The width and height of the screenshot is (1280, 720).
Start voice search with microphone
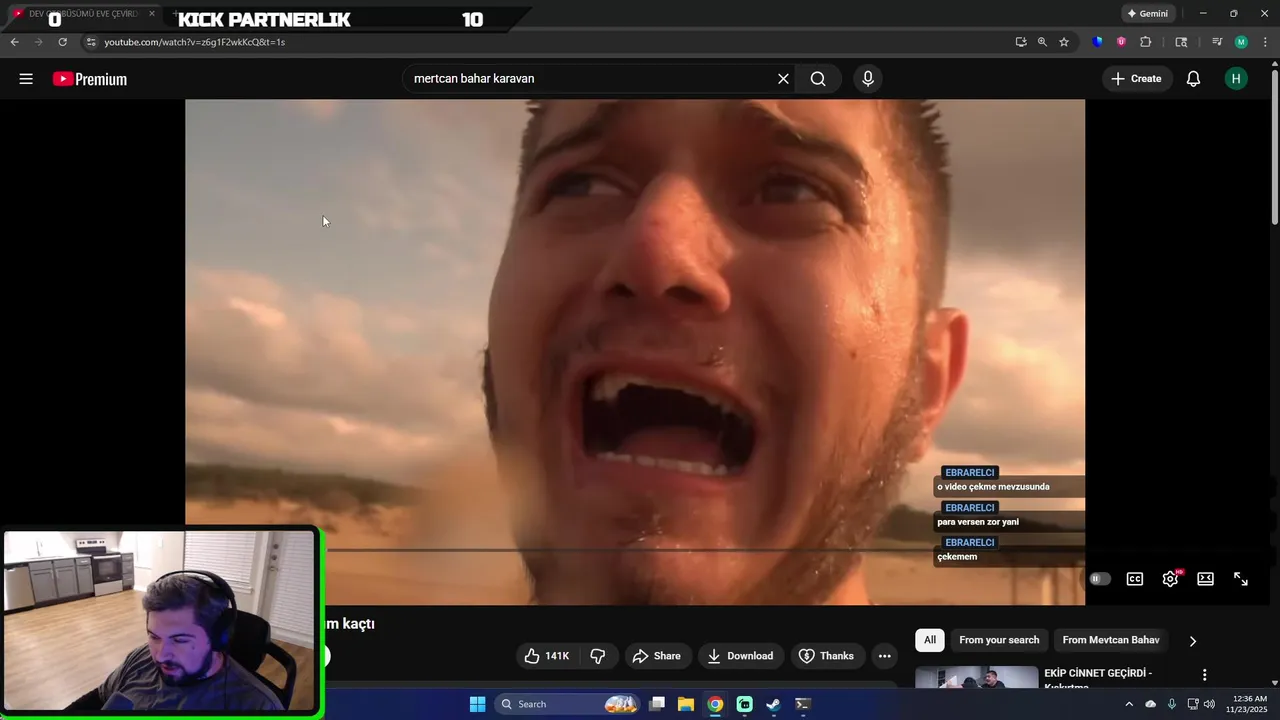pyautogui.click(x=868, y=79)
